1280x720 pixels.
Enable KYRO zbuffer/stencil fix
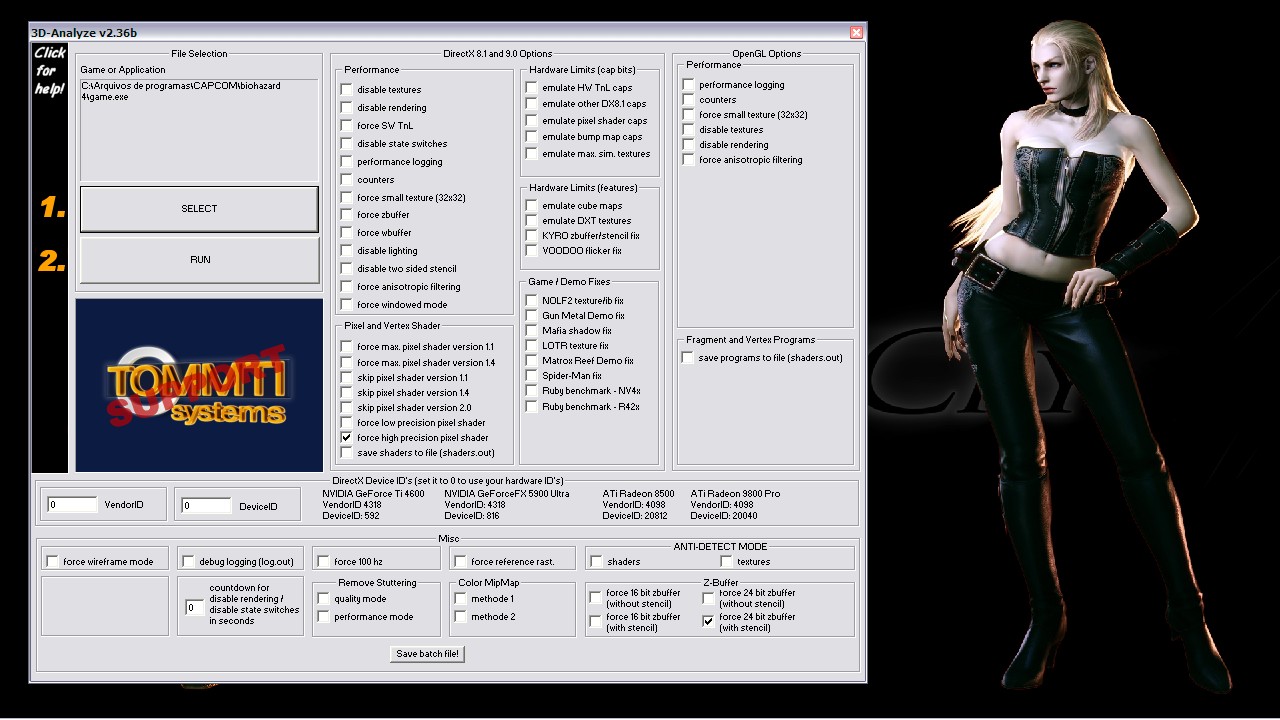531,236
